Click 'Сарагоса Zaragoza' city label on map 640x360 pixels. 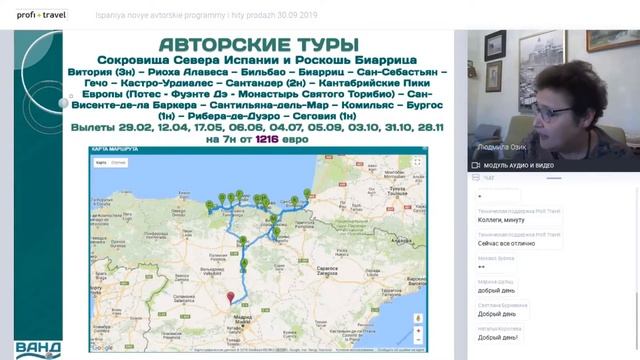pyautogui.click(x=327, y=271)
